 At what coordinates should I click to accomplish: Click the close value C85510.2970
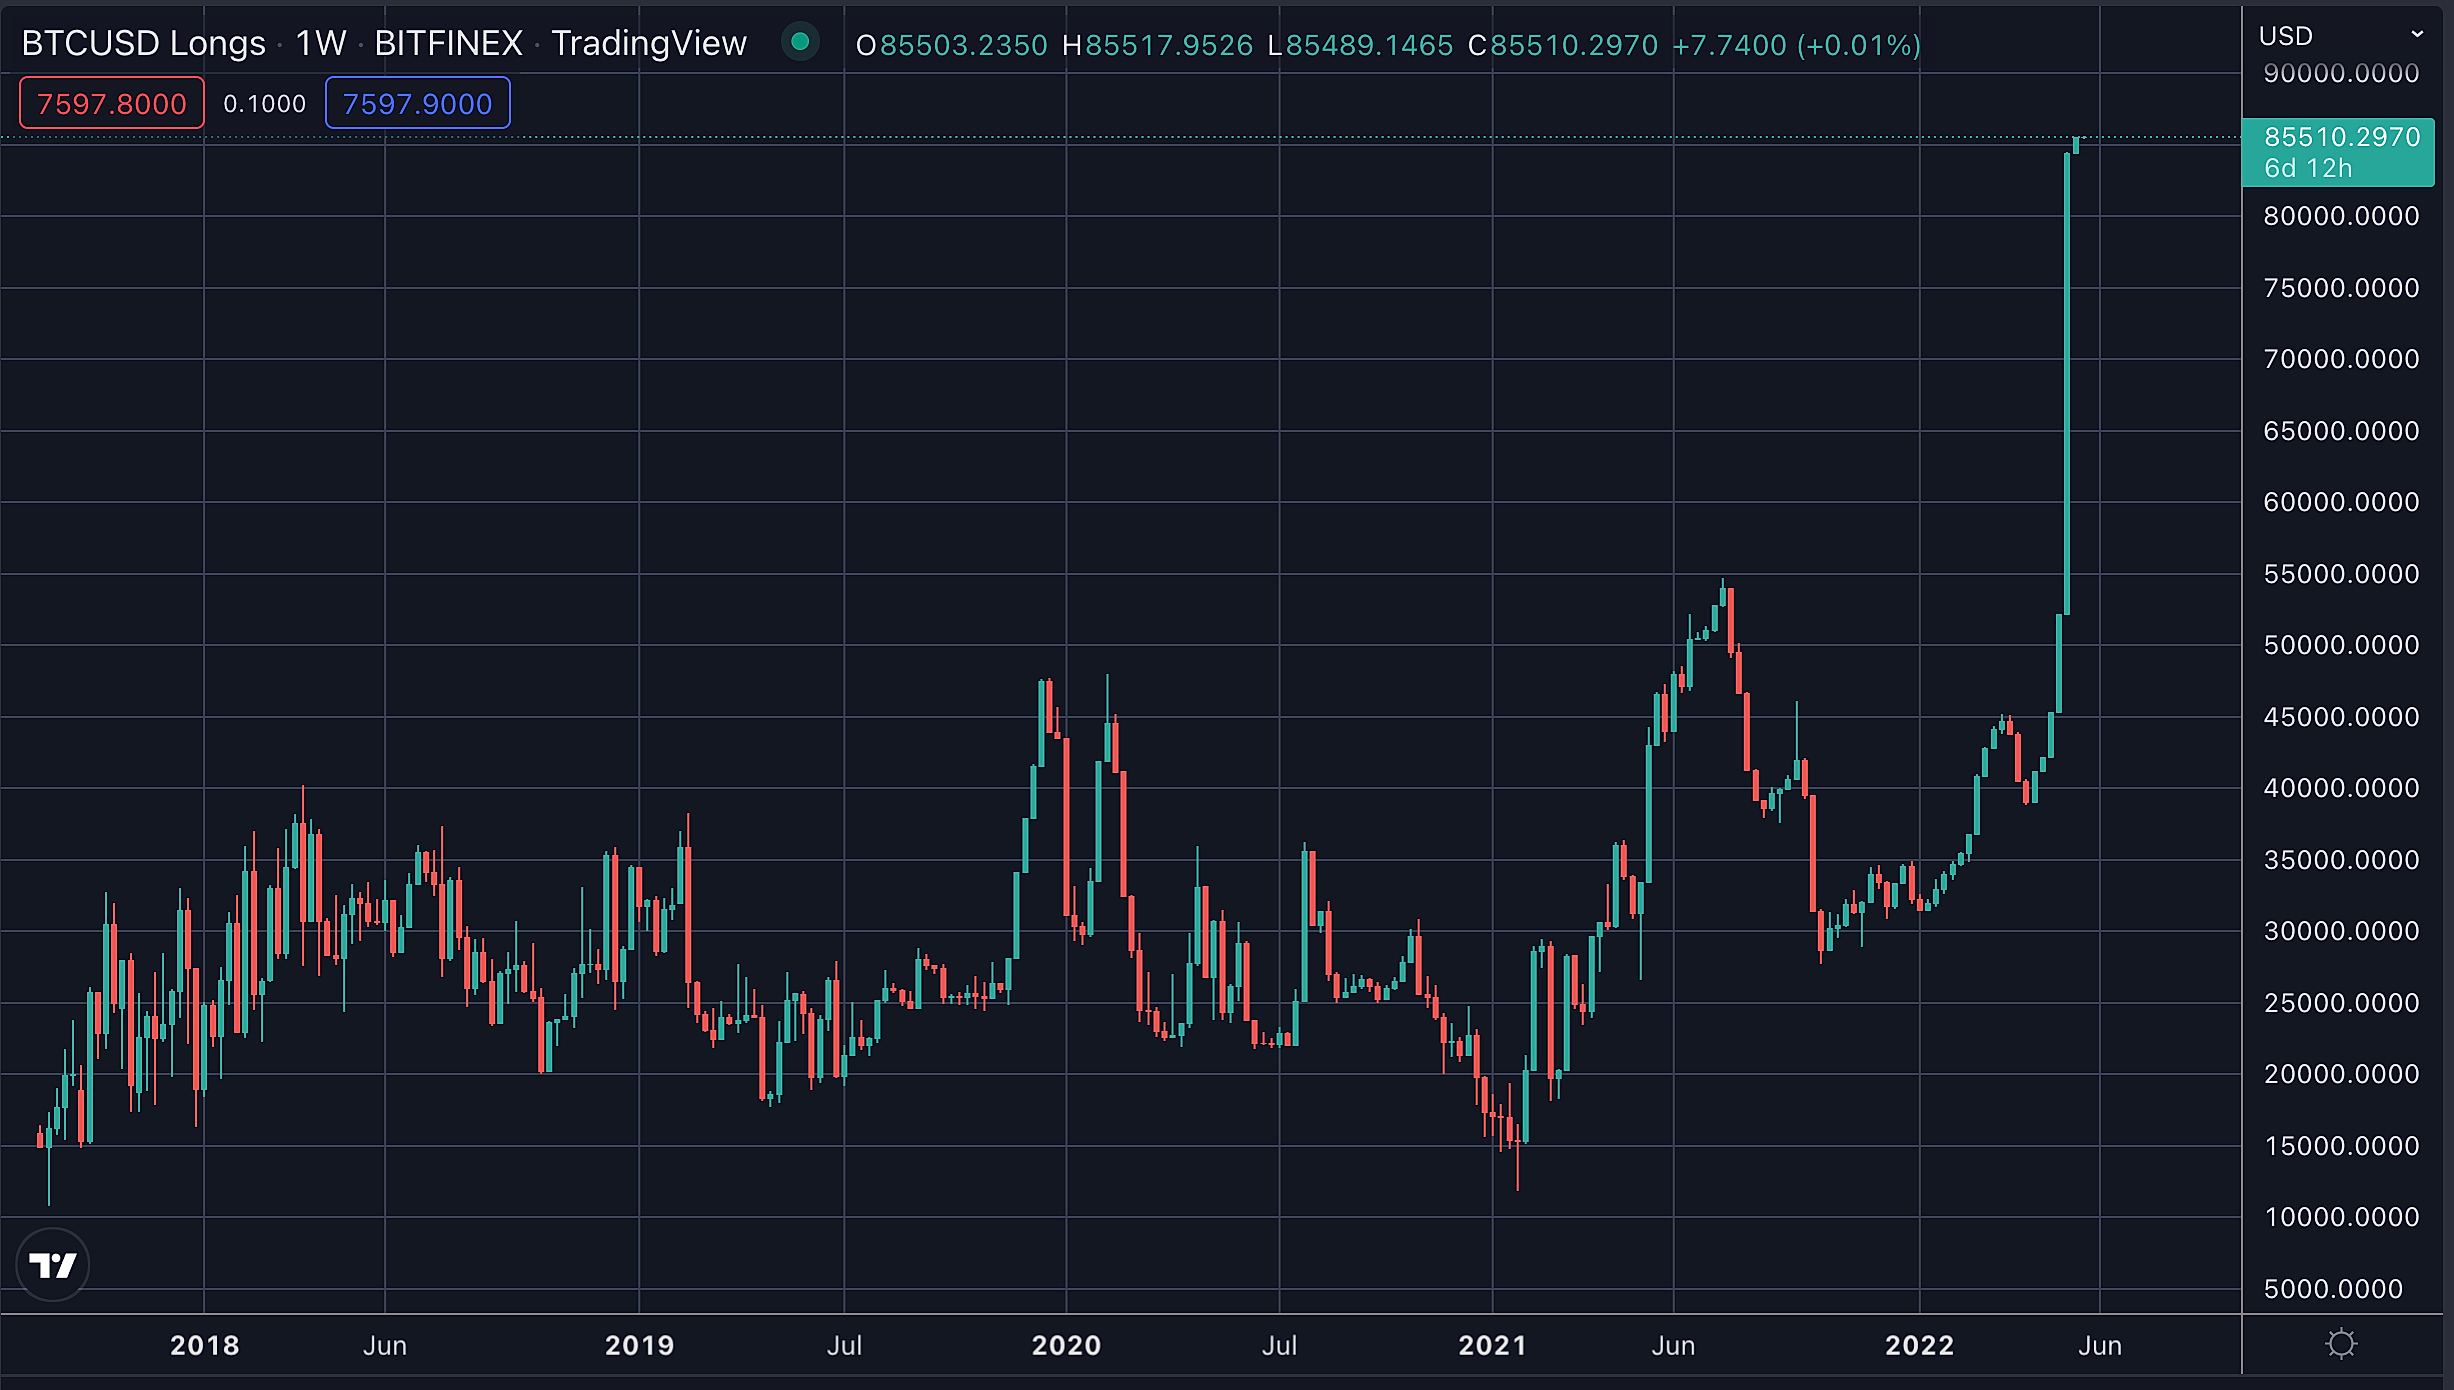point(1563,45)
